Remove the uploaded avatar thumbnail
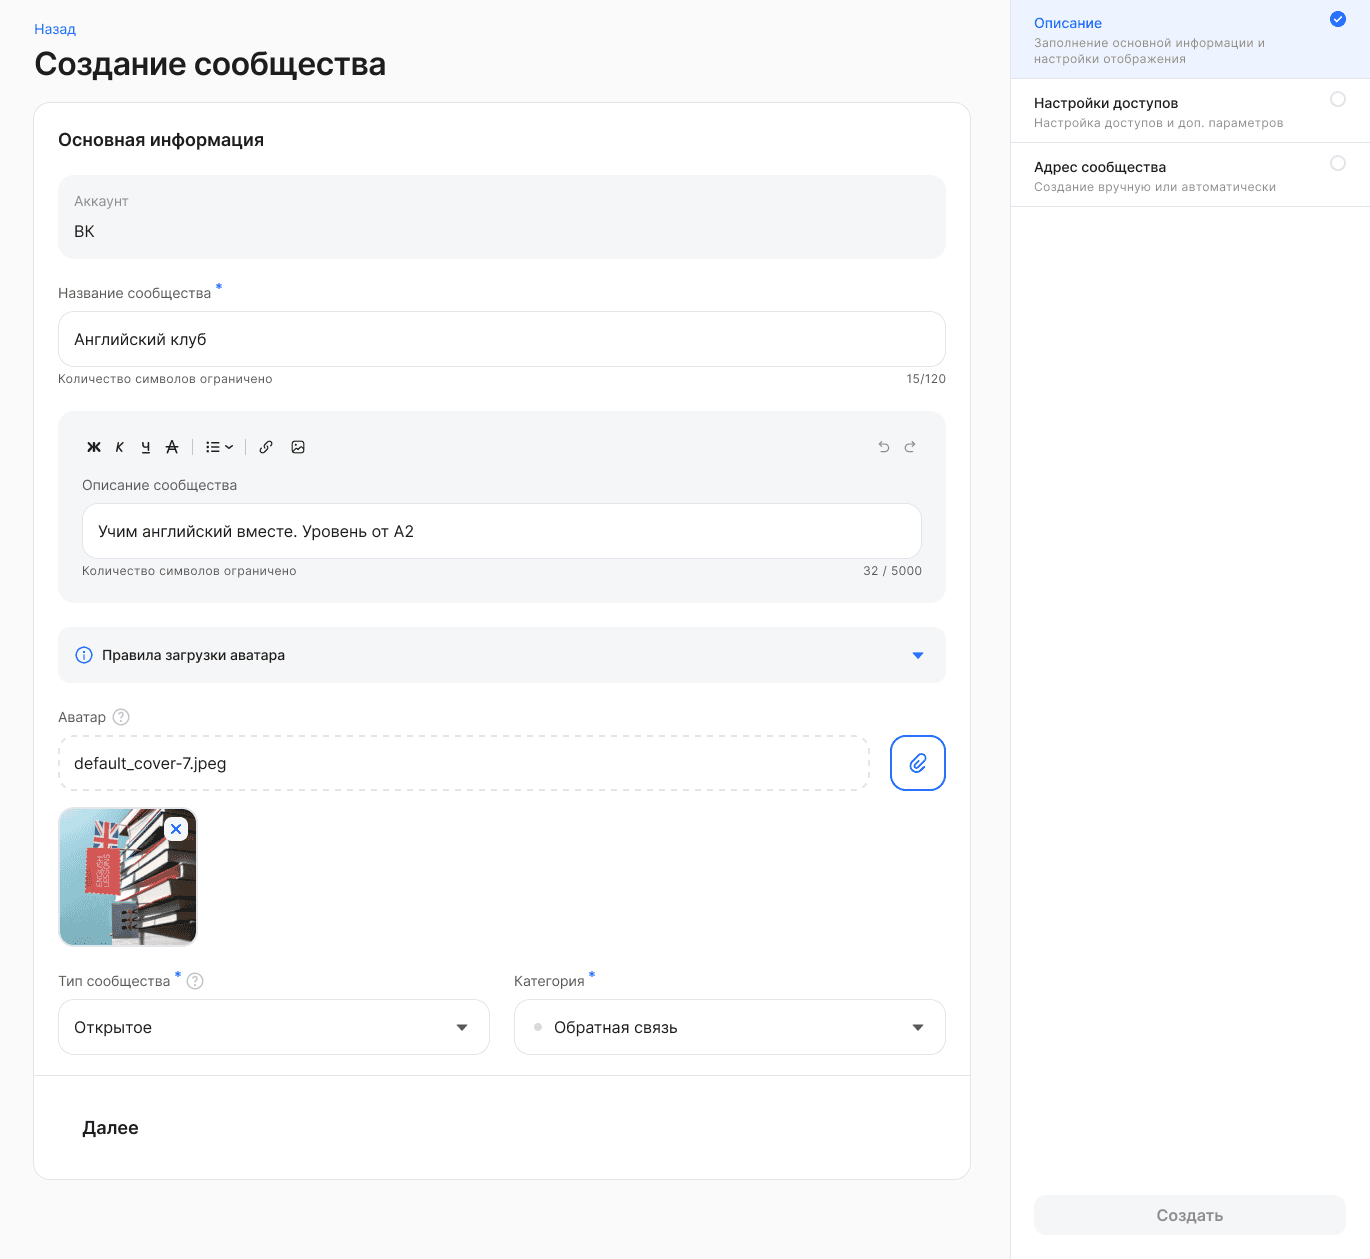This screenshot has width=1370, height=1259. click(176, 829)
